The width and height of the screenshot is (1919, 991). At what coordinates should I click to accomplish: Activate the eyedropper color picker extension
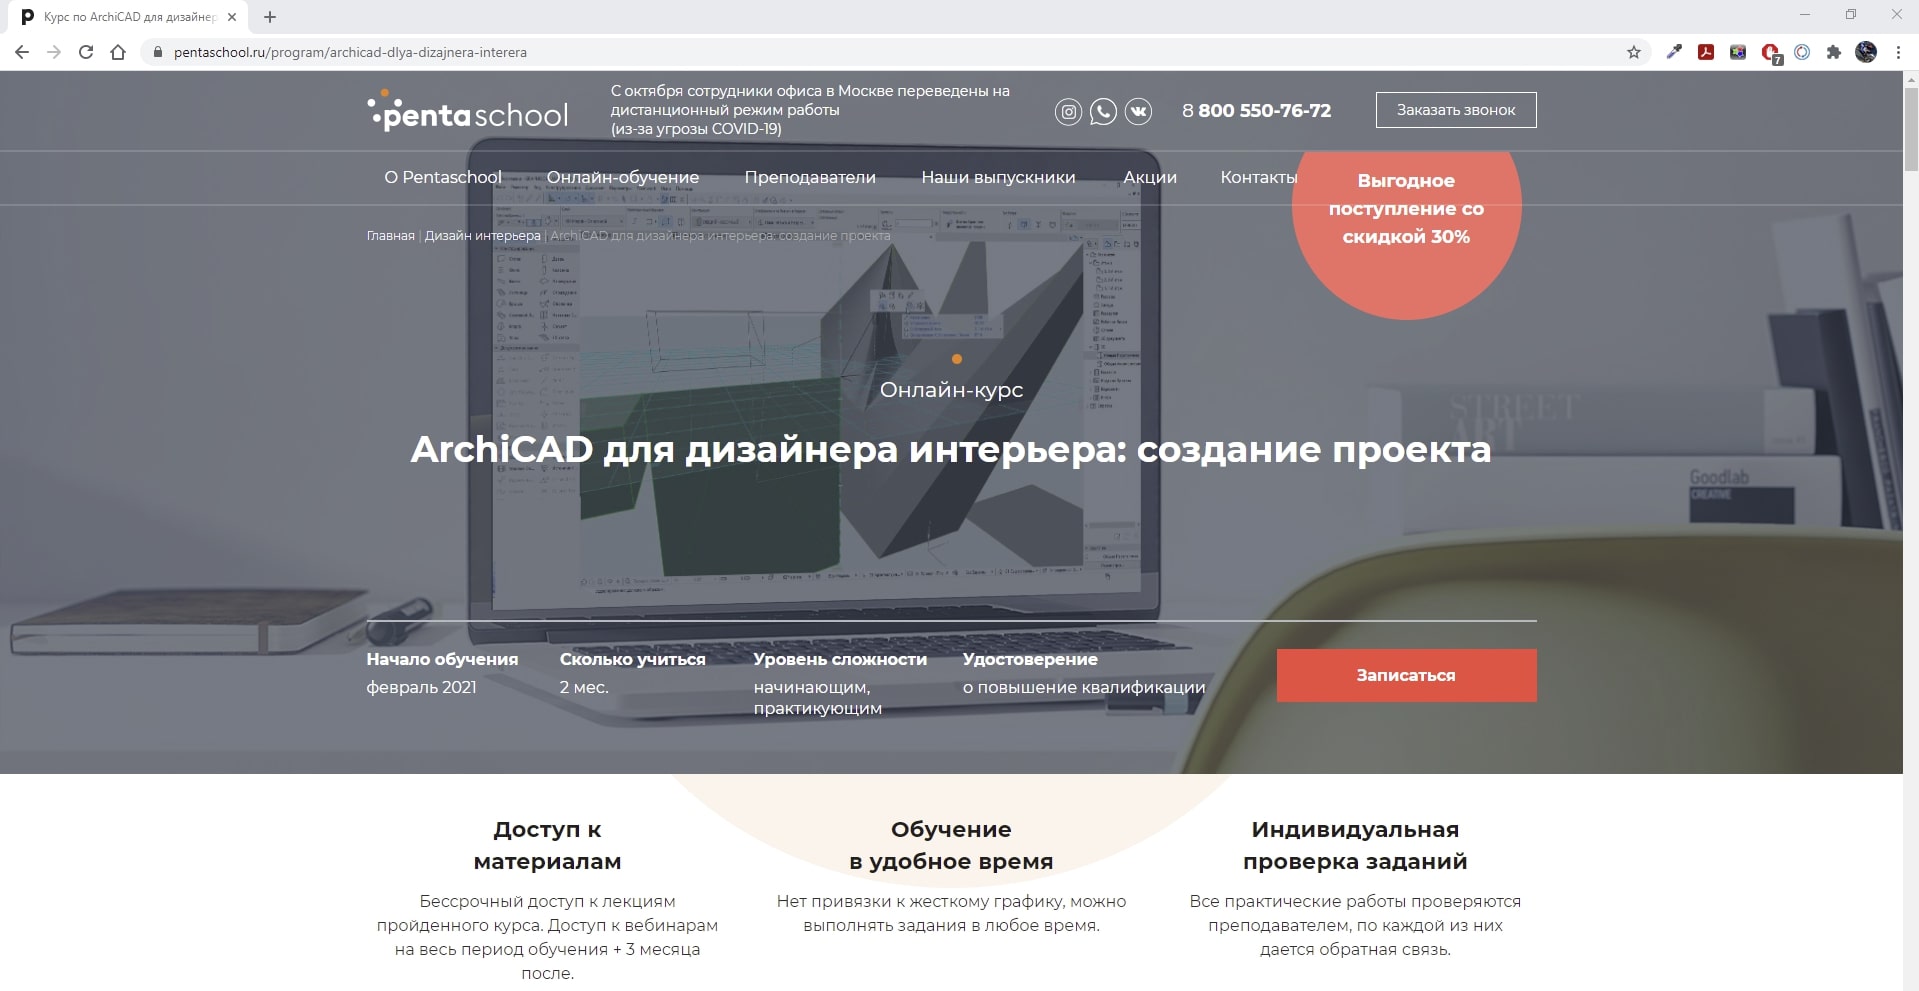tap(1674, 52)
